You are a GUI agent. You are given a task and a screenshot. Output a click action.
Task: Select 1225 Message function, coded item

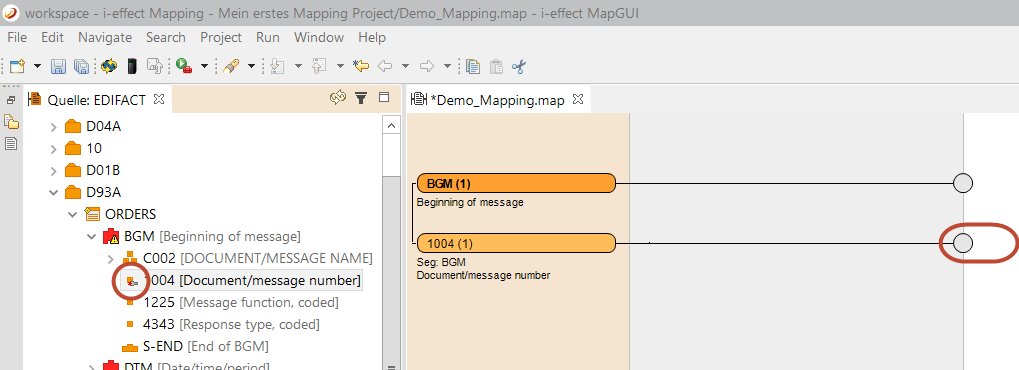coord(241,302)
